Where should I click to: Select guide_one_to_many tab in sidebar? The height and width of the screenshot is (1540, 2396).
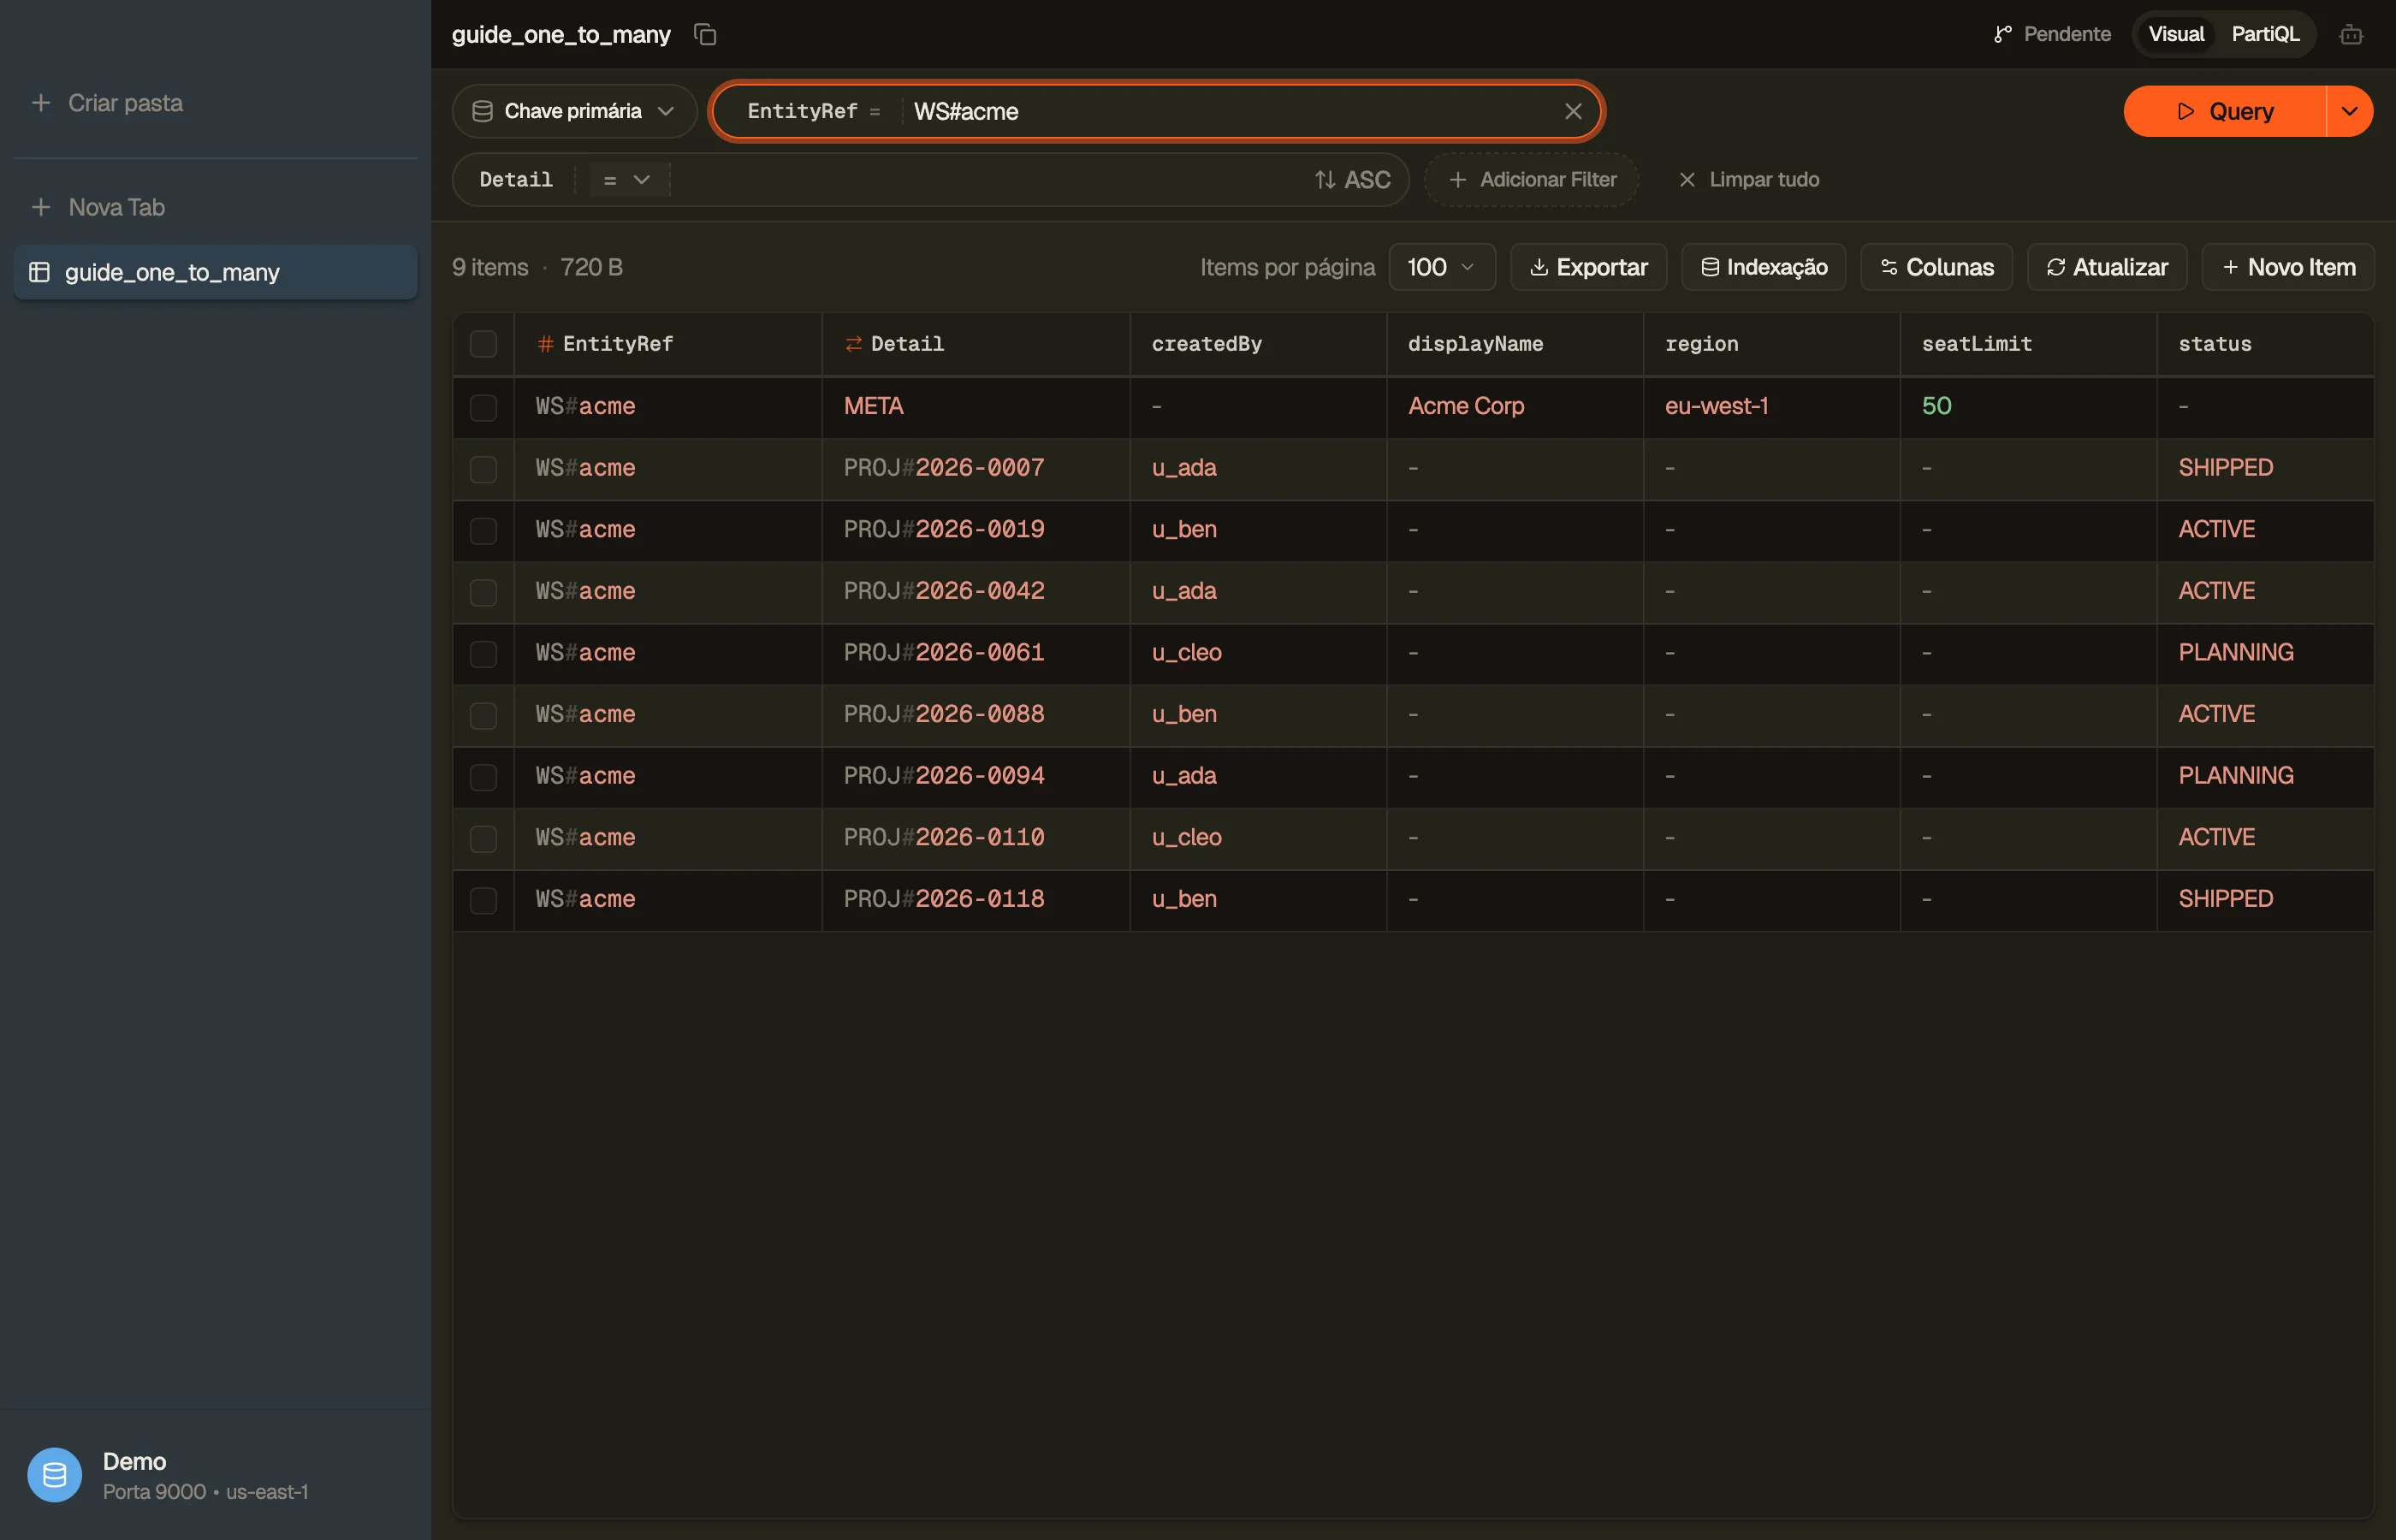[x=216, y=272]
